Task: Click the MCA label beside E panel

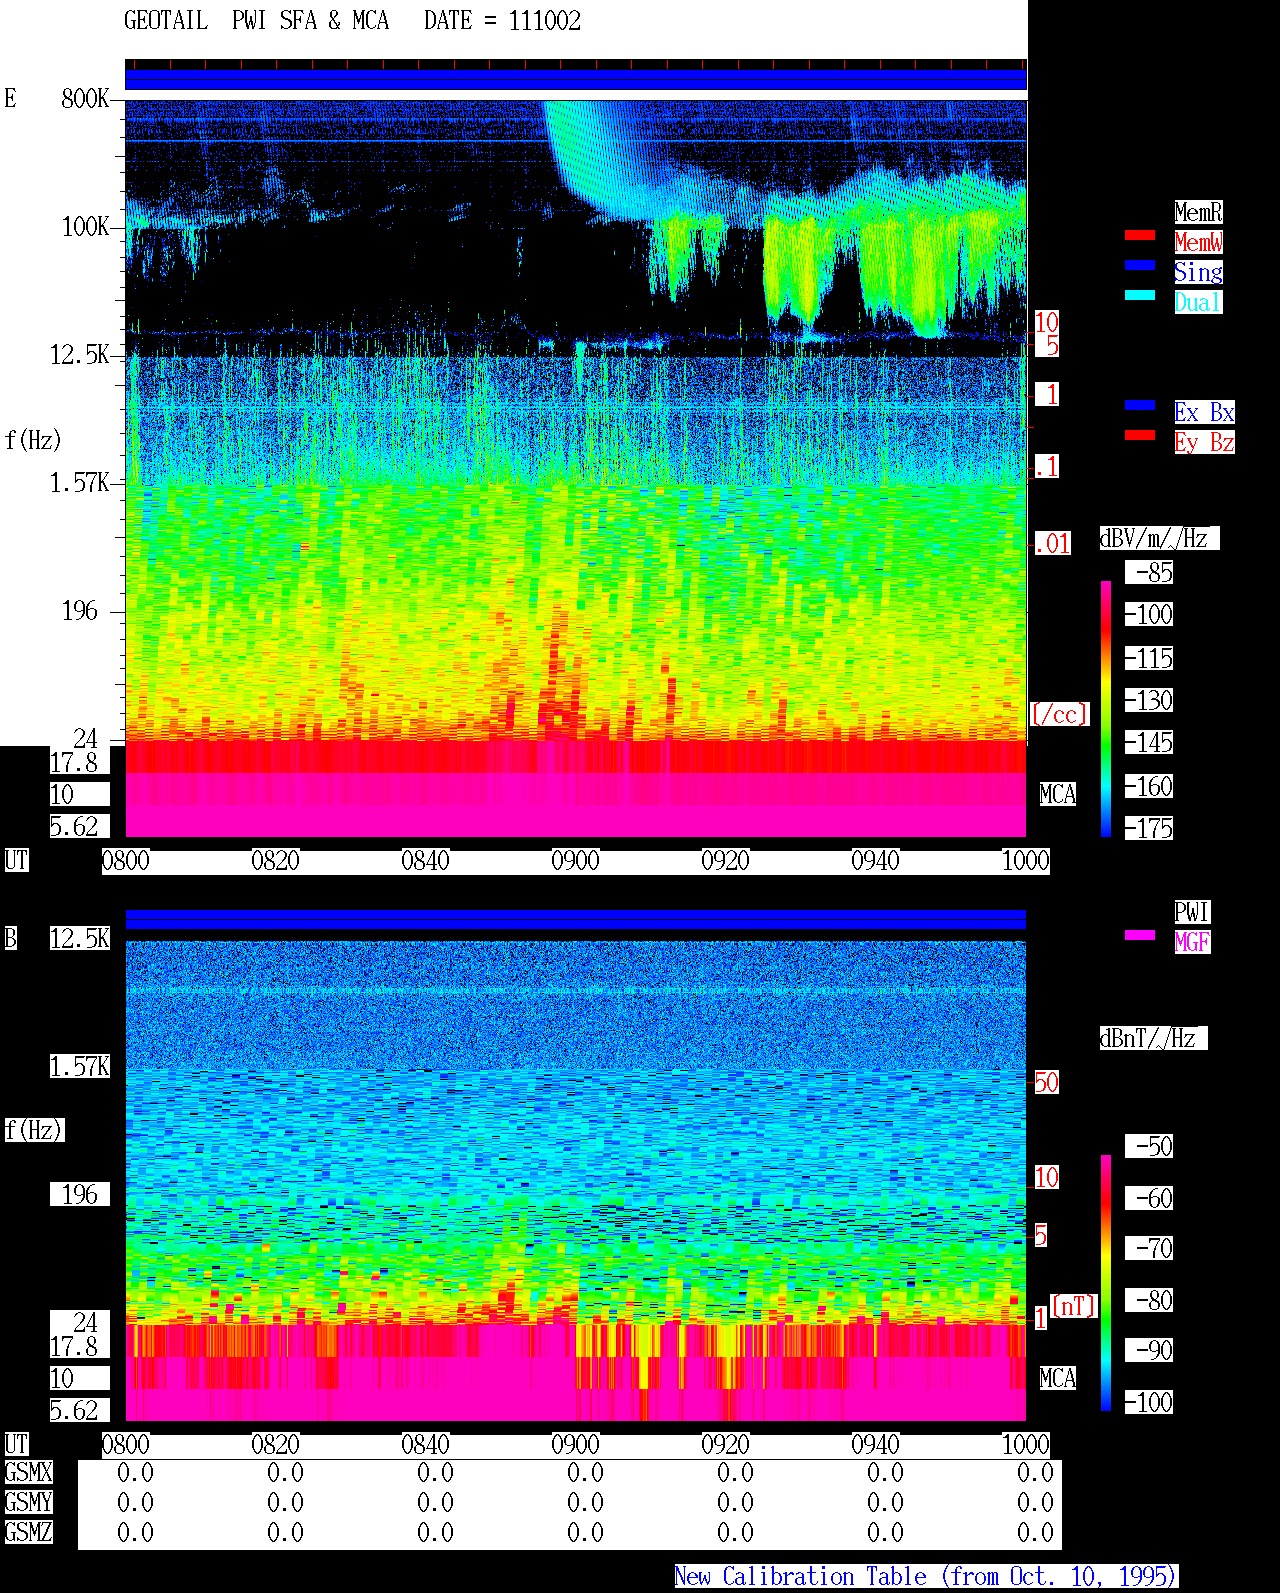Action: click(x=1058, y=795)
